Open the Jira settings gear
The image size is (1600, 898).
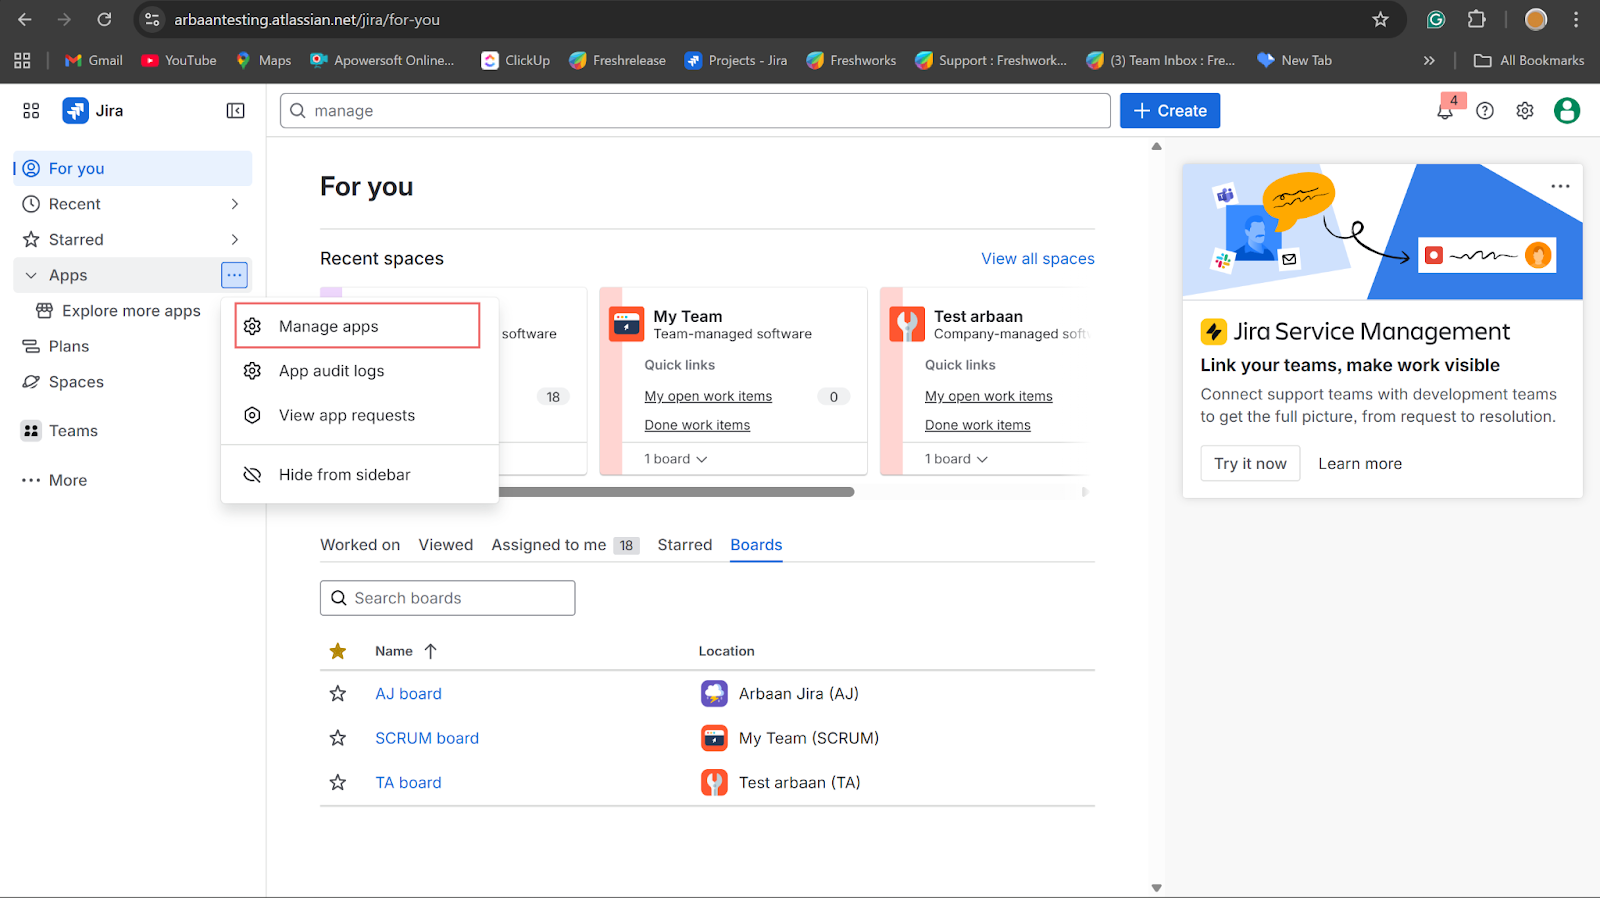[1525, 111]
